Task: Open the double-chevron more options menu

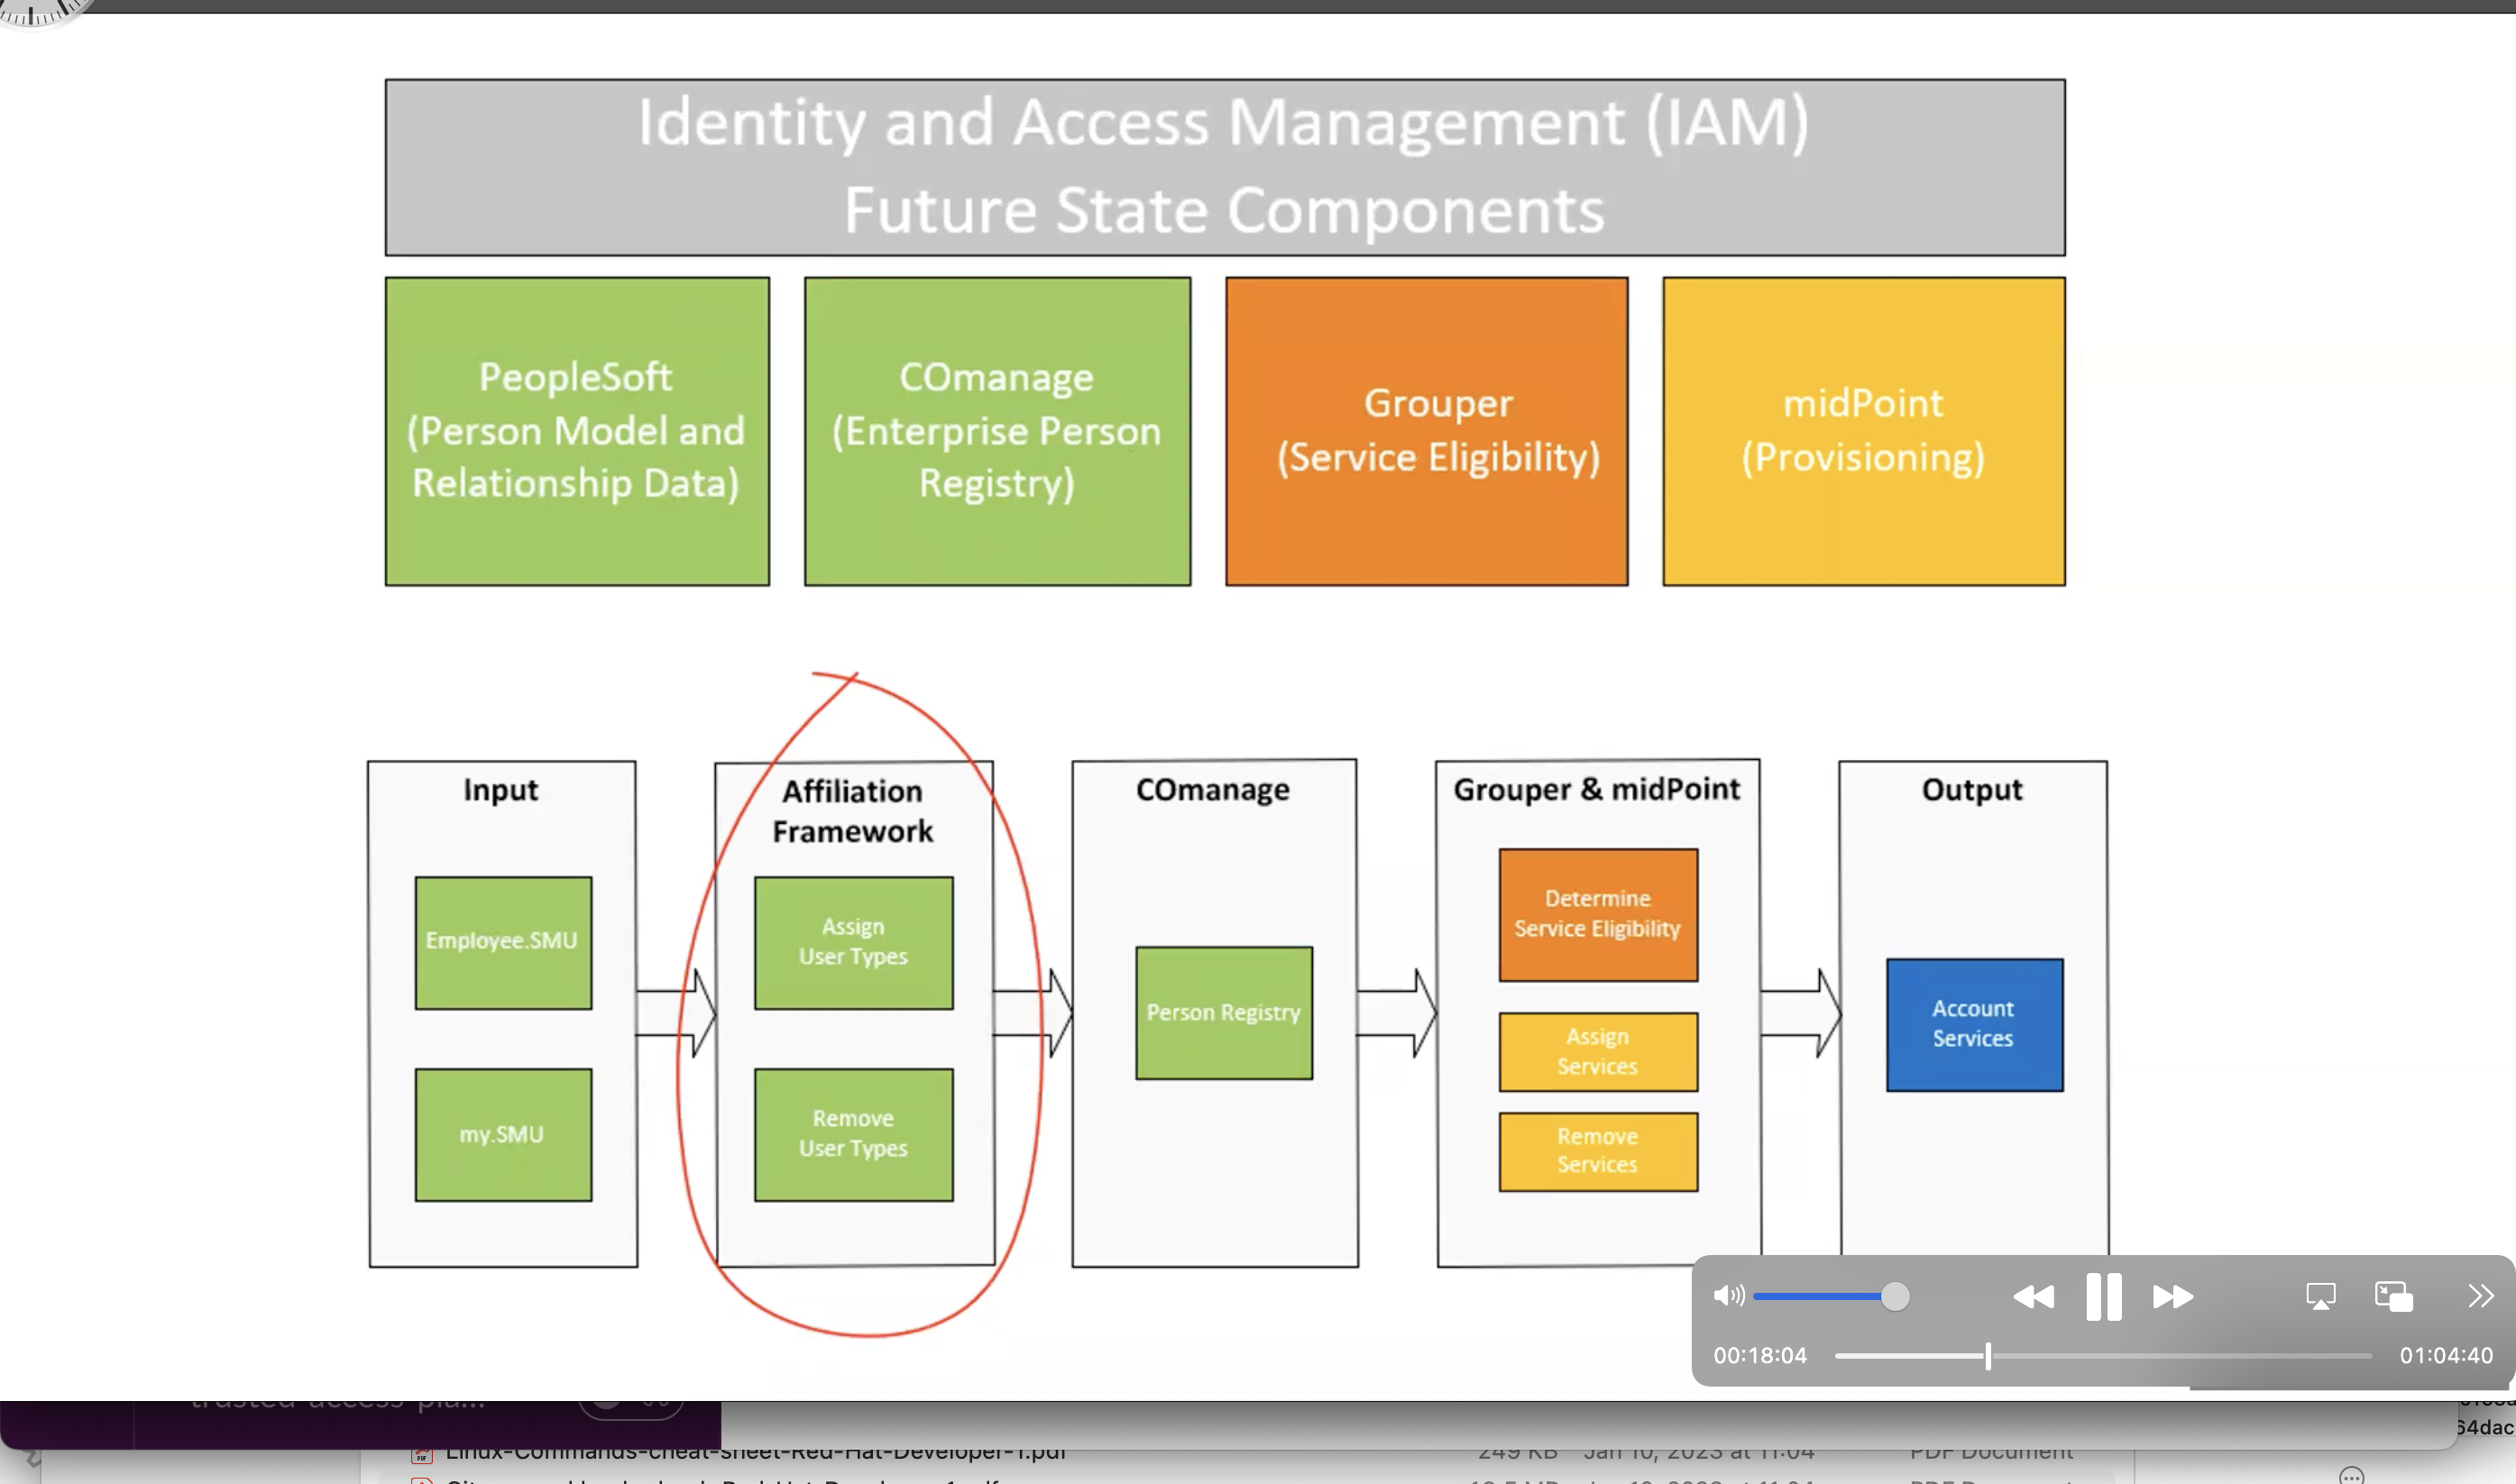Action: (x=2481, y=1296)
